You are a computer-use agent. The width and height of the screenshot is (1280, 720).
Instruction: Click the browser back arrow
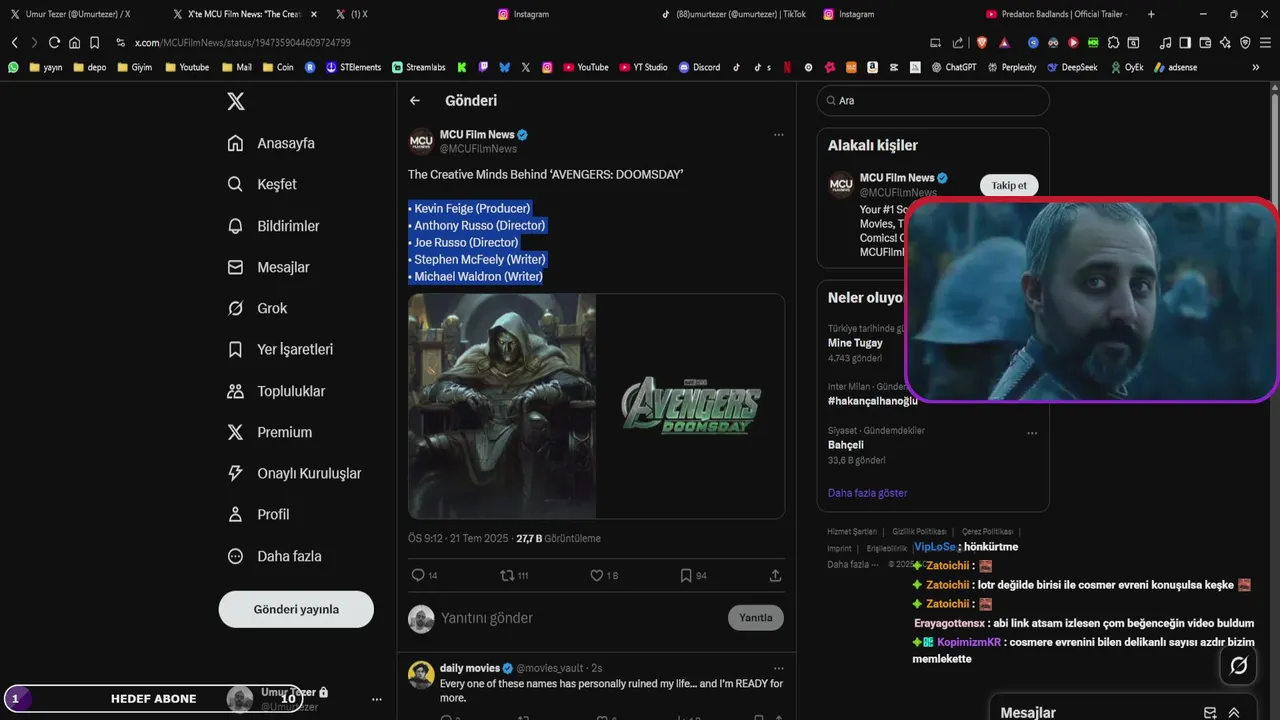(14, 43)
